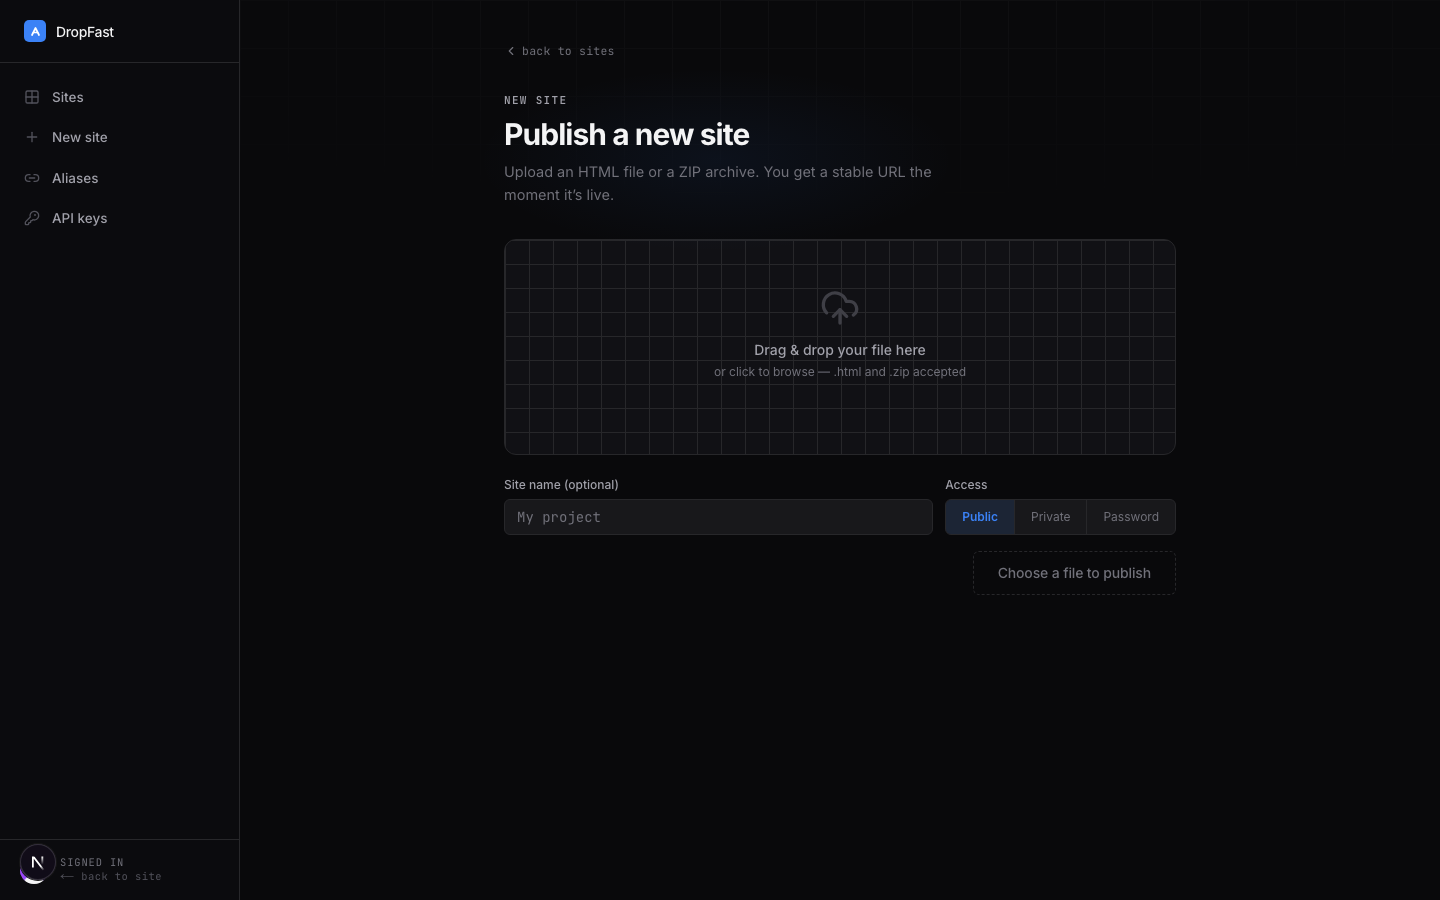1440x900 pixels.
Task: Click the Sites grid icon
Action: 32,97
